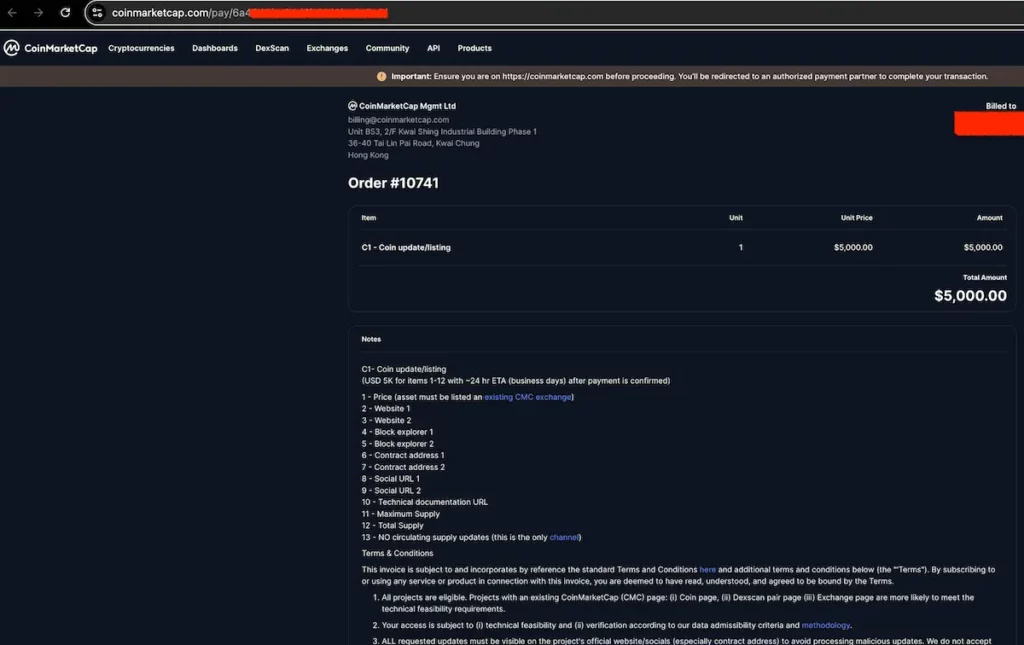Open the Products menu
This screenshot has width=1024, height=645.
tap(475, 48)
